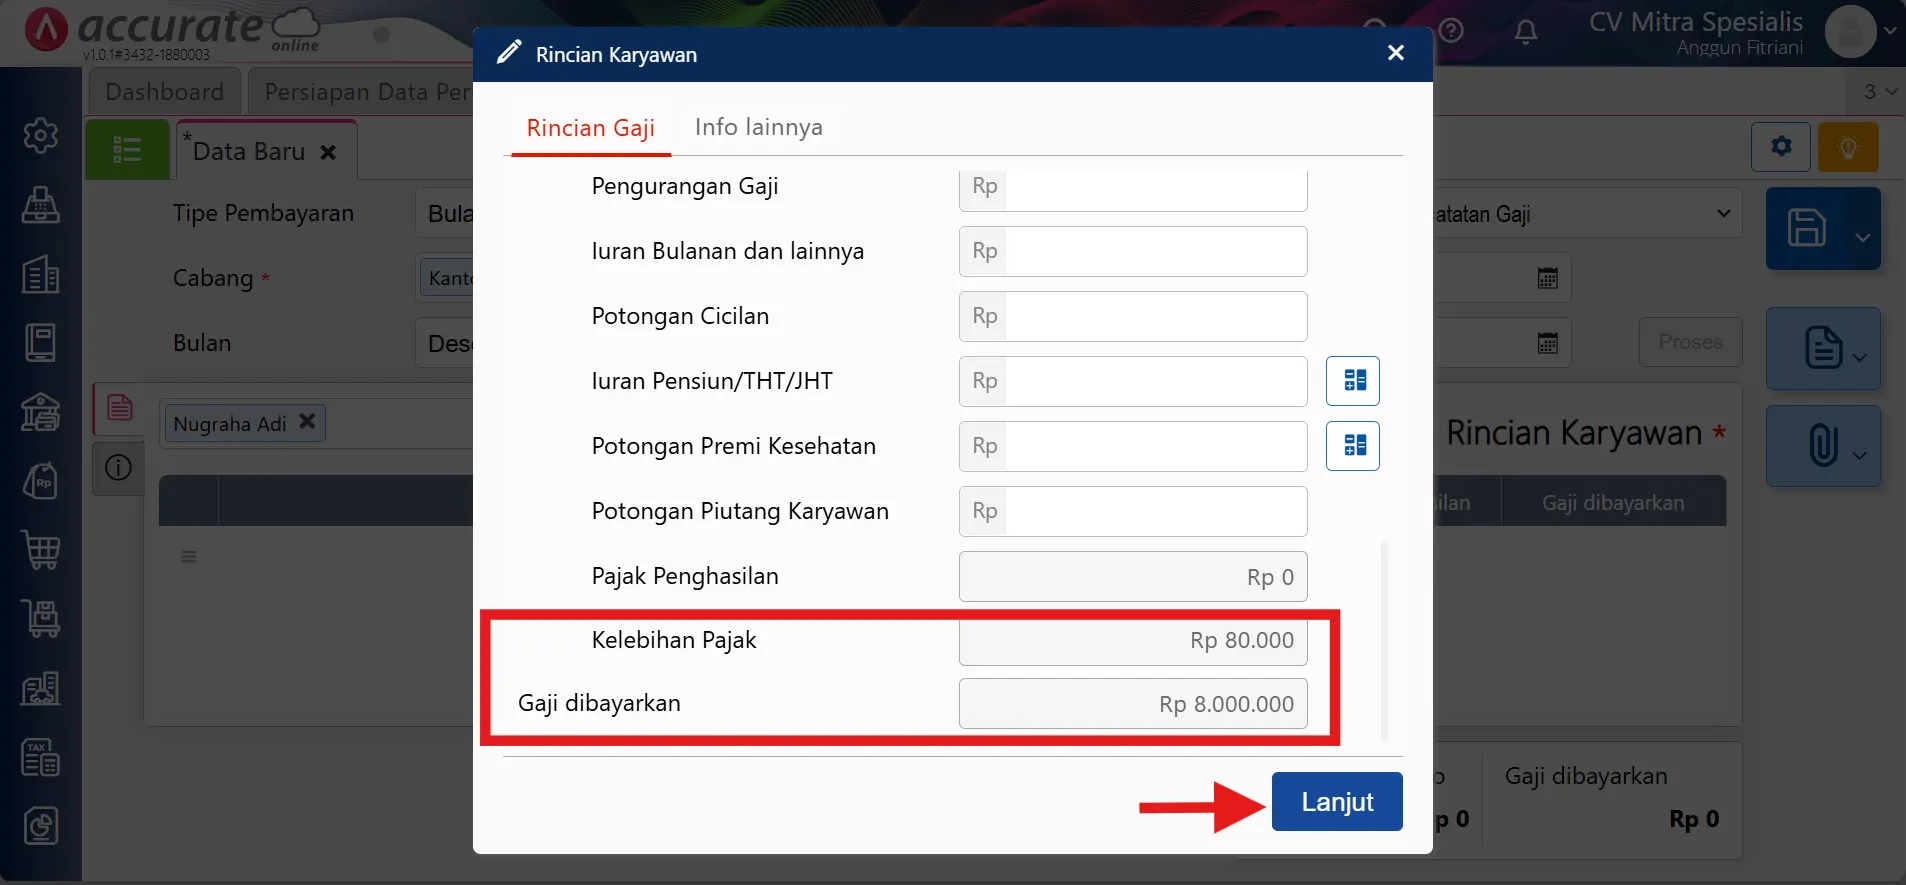Open factory assets module in sidebar
This screenshot has height=885, width=1906.
[41, 688]
